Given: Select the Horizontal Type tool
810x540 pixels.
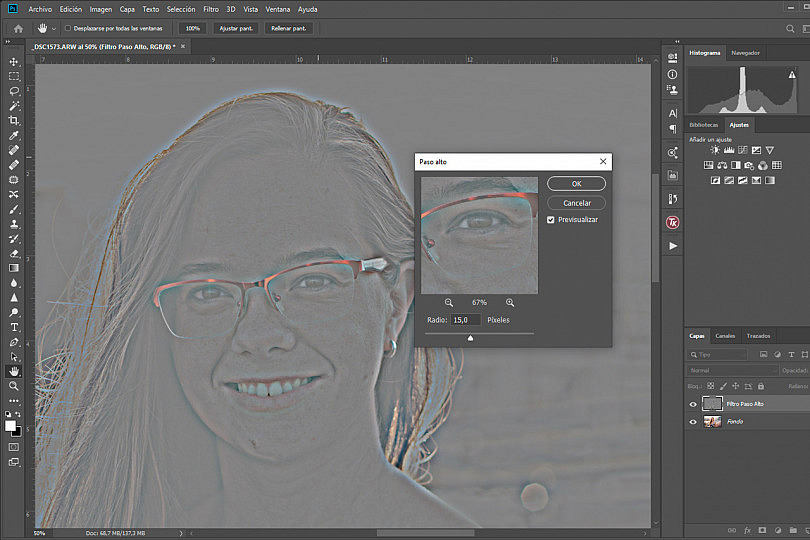Looking at the screenshot, I should pyautogui.click(x=14, y=327).
